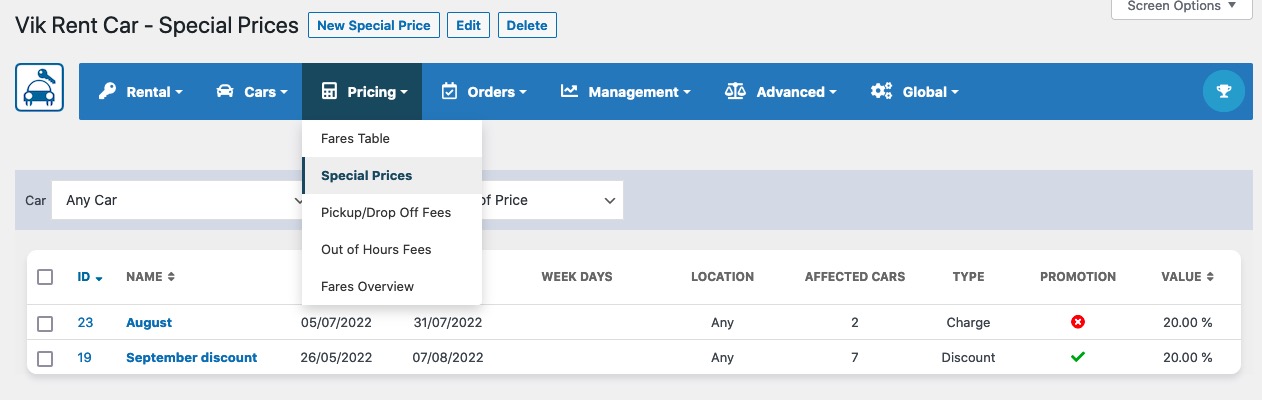The height and width of the screenshot is (400, 1262).
Task: Open the Advanced menu
Action: tap(781, 91)
